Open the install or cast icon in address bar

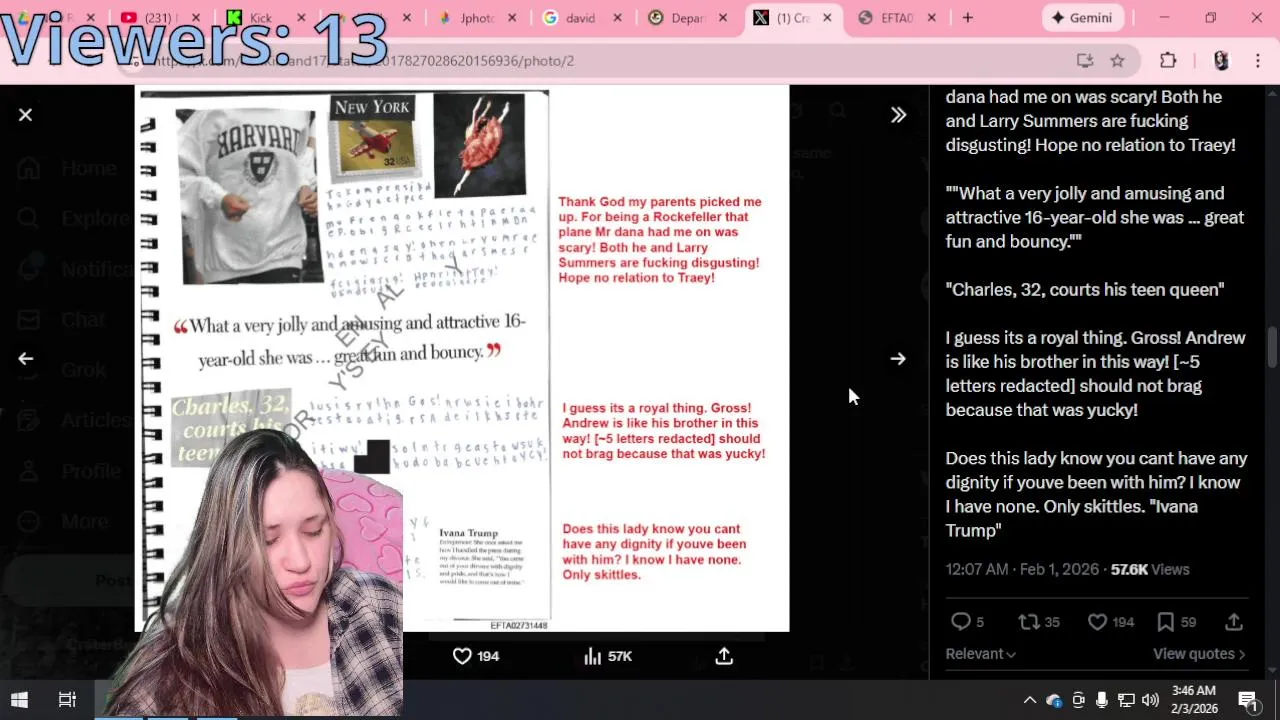[x=1085, y=61]
